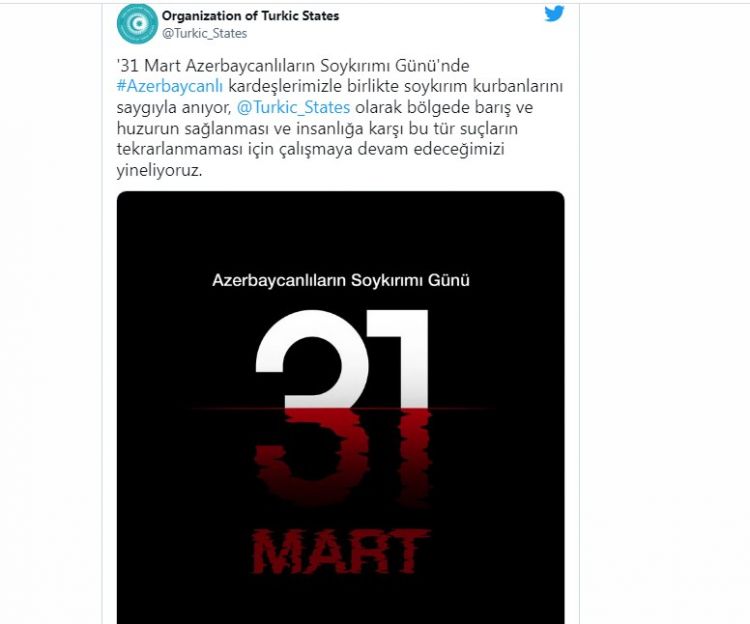This screenshot has height=624, width=750.
Task: Click the Twitter bird logo icon
Action: tap(554, 13)
